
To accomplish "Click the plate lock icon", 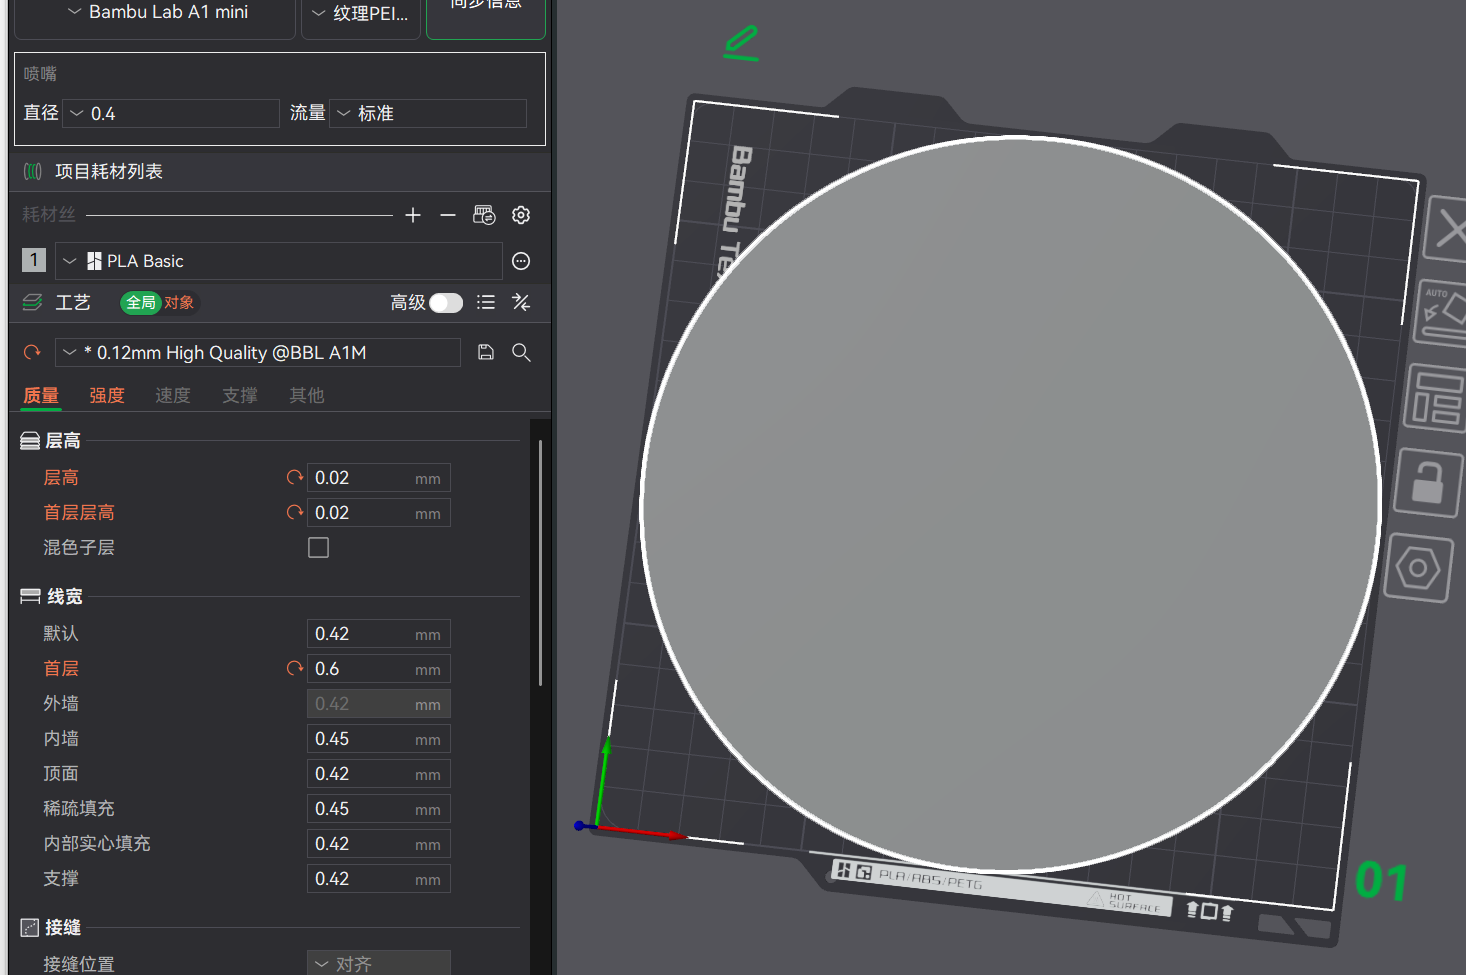I will tap(1428, 483).
